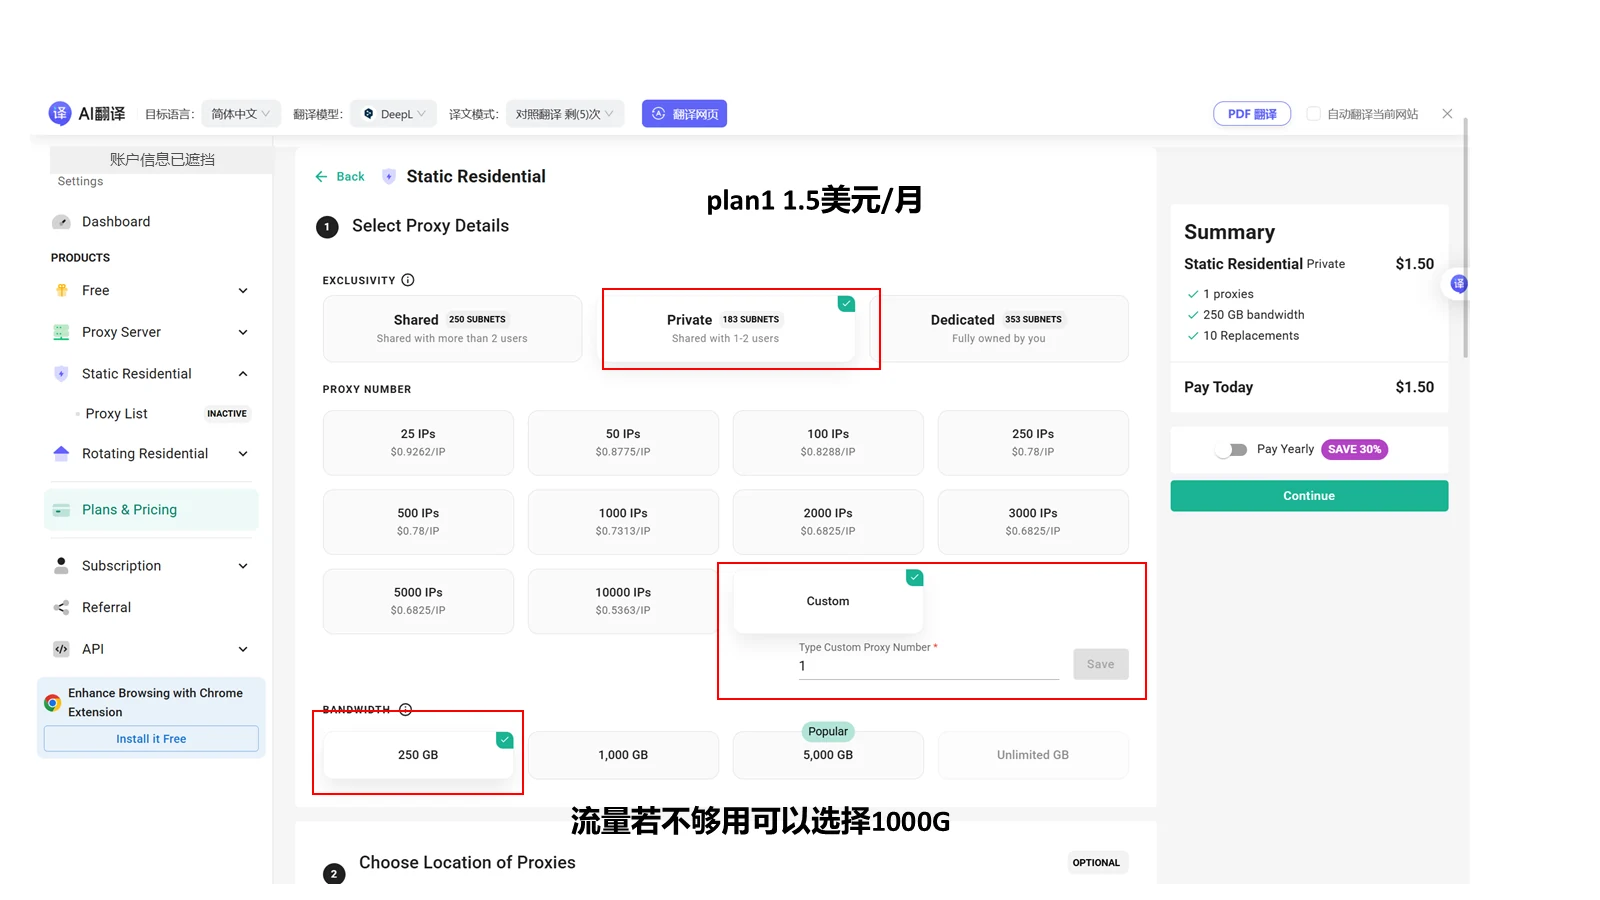
Task: Click the Free products icon
Action: (61, 290)
